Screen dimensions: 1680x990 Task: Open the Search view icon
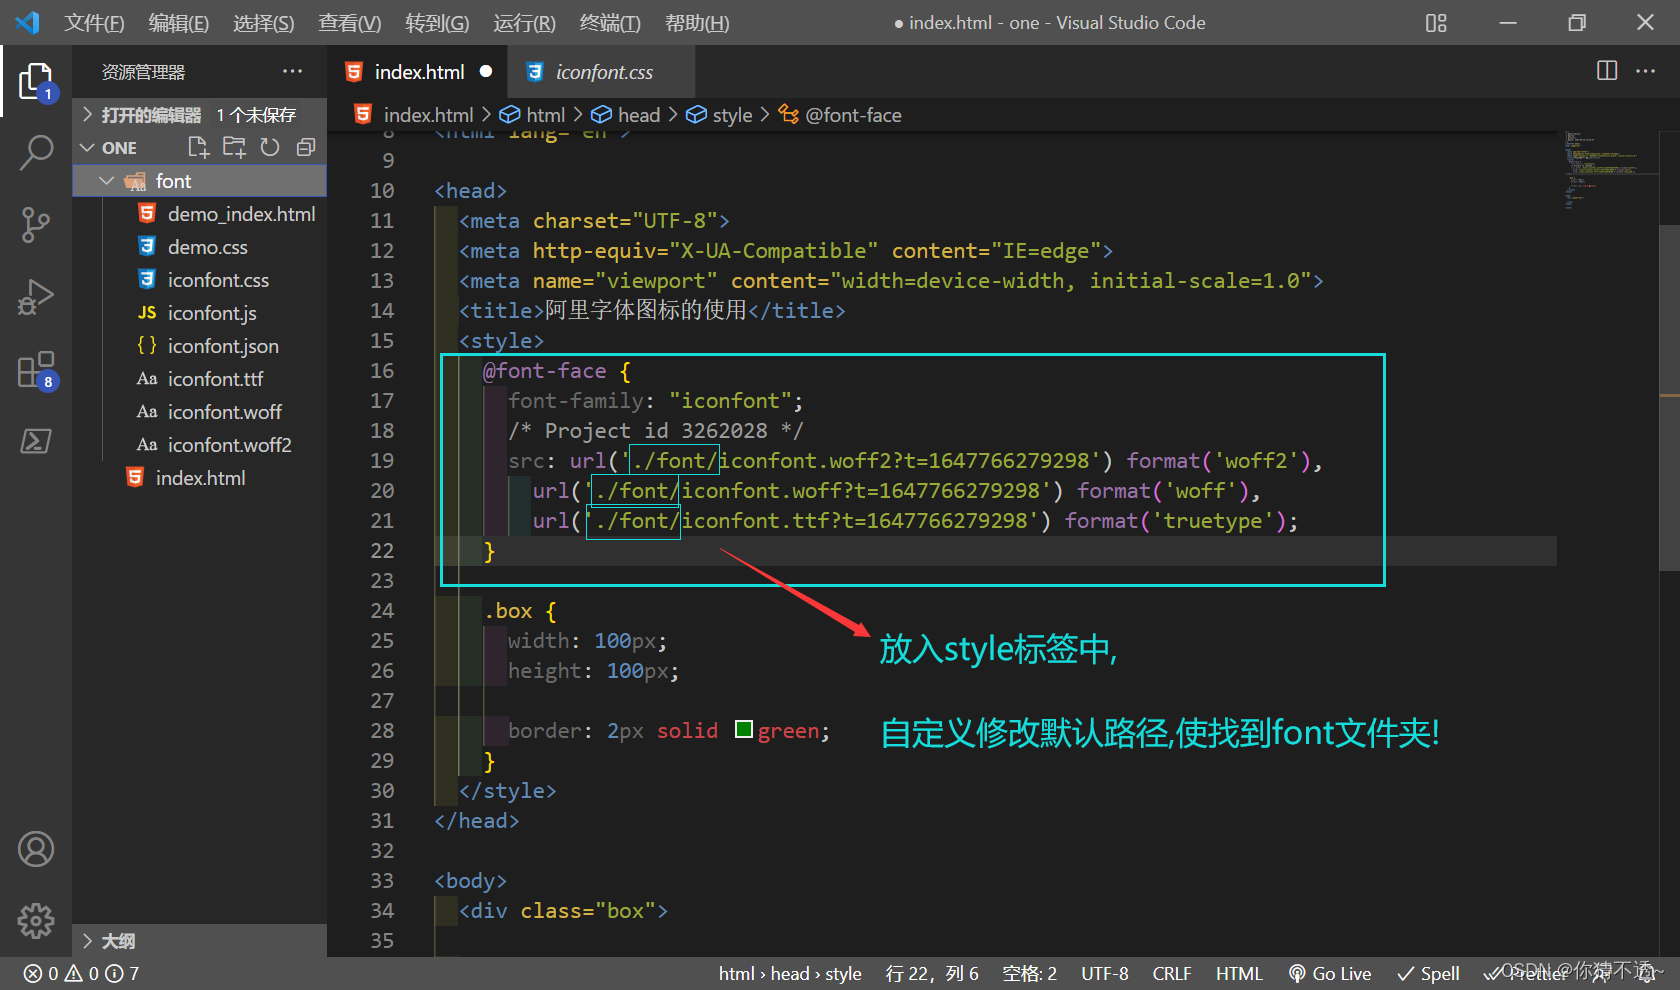pos(36,153)
